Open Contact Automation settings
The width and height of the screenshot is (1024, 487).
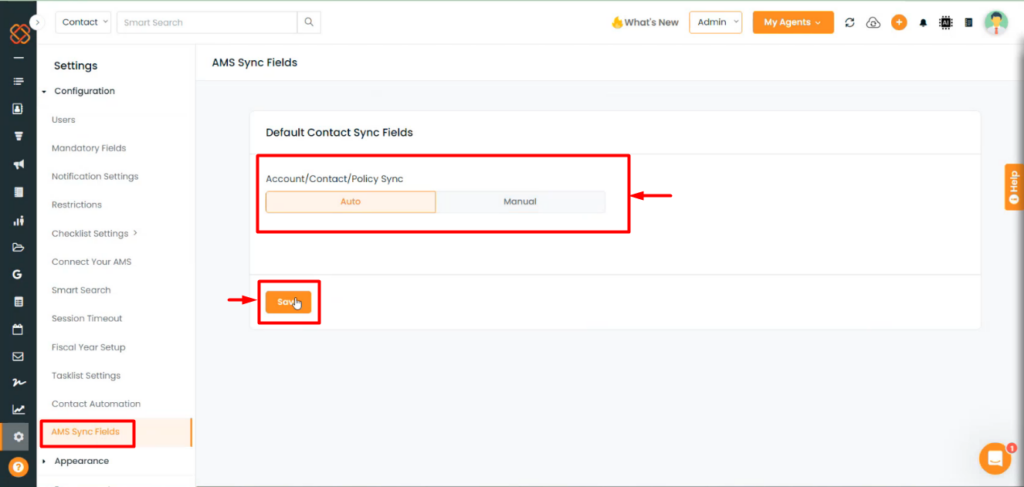click(96, 404)
